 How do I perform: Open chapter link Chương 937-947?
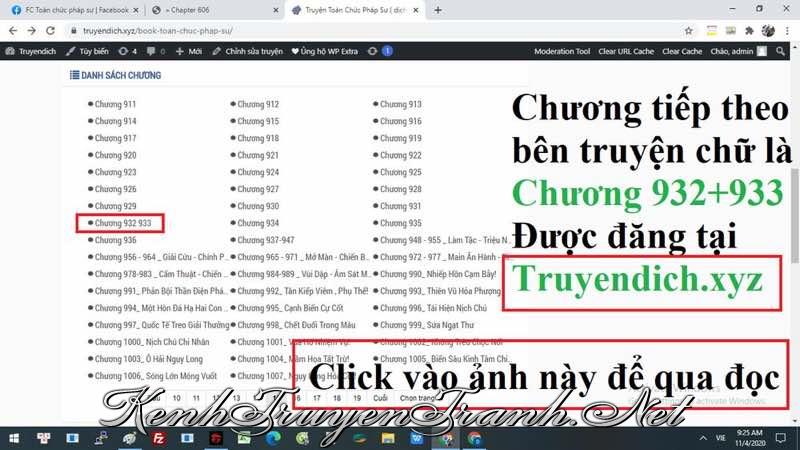[x=266, y=240]
